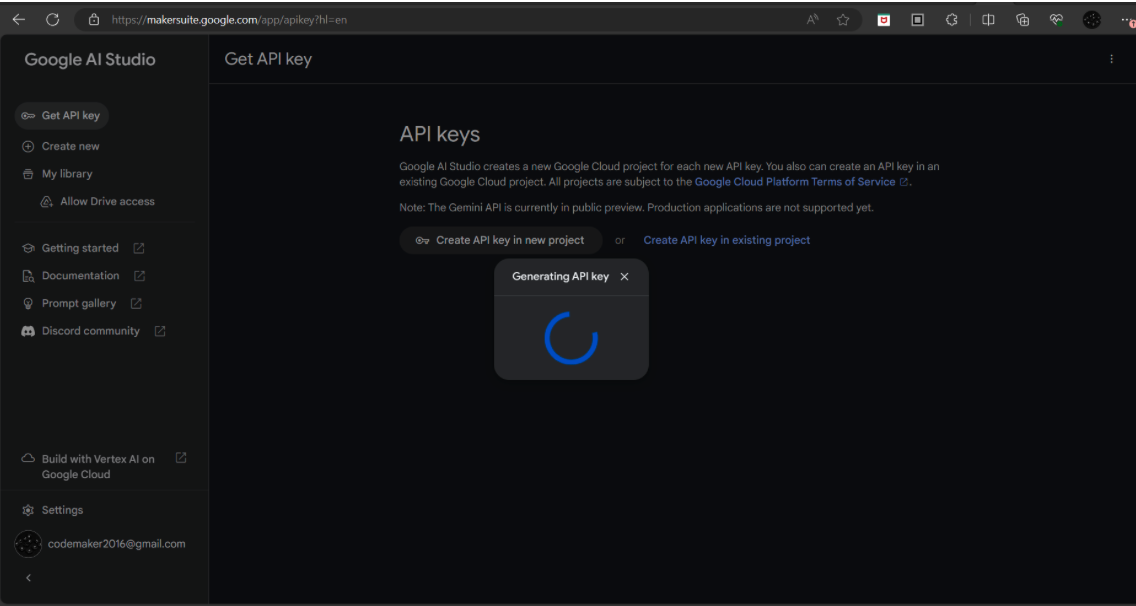The image size is (1136, 606).
Task: Click the Documentation search-page icon
Action: [x=28, y=276]
